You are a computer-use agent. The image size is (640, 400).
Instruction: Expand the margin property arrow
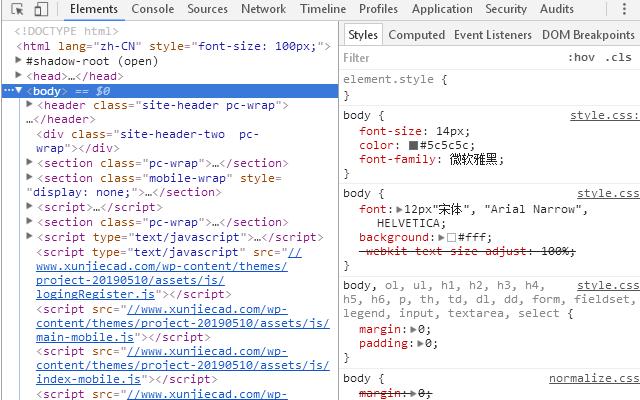point(411,328)
